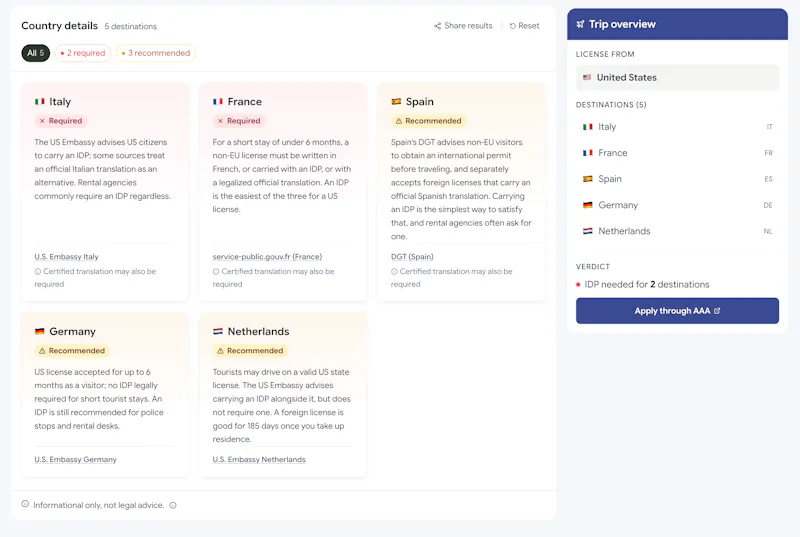Click the info icon beside France certified translation note

pyautogui.click(x=216, y=272)
